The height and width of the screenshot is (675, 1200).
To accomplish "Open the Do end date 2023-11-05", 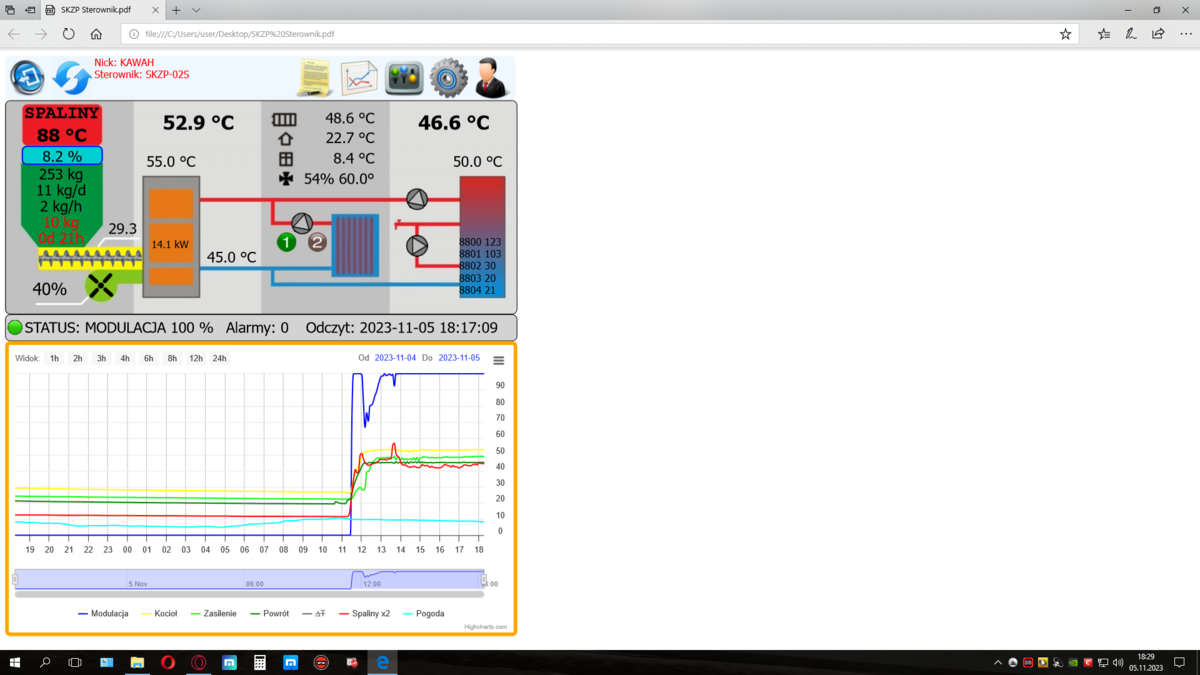I will click(x=459, y=358).
